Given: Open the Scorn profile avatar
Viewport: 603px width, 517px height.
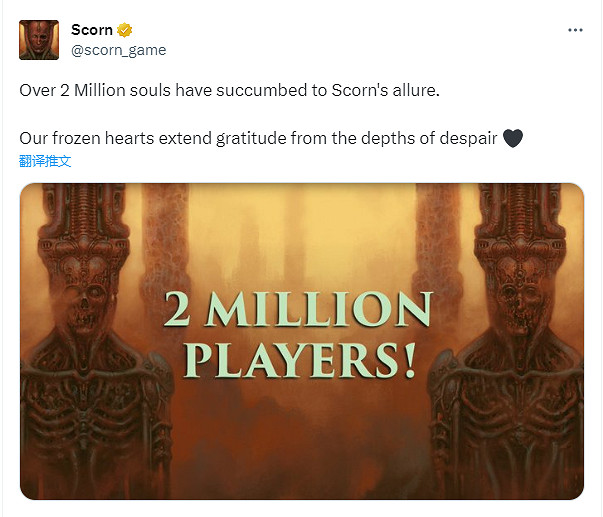Looking at the screenshot, I should 39,40.
